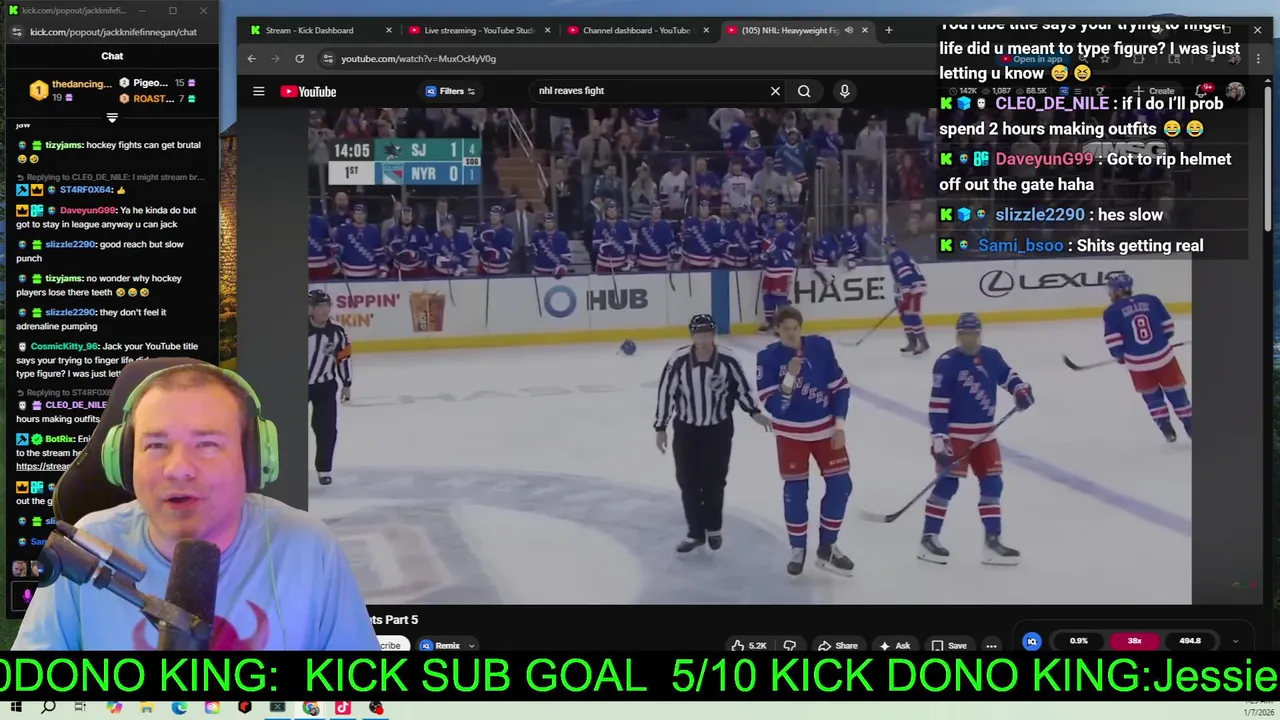The width and height of the screenshot is (1280, 720).
Task: Collapse the Kick chat leaderboard handle
Action: click(112, 117)
